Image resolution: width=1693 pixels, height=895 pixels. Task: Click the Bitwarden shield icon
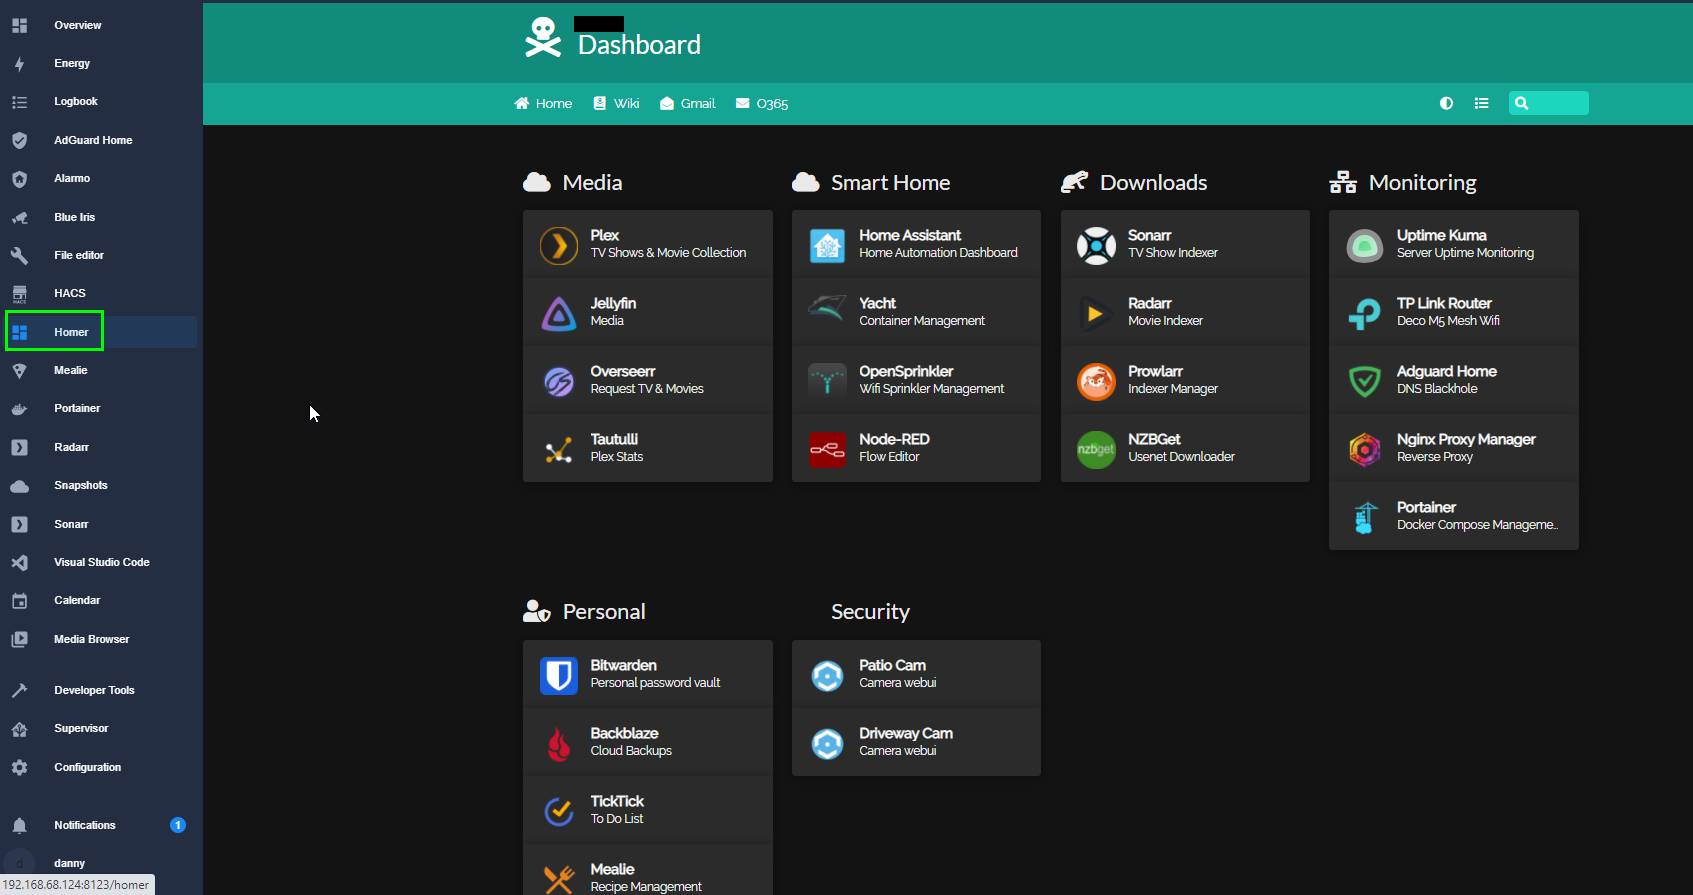[x=559, y=675]
